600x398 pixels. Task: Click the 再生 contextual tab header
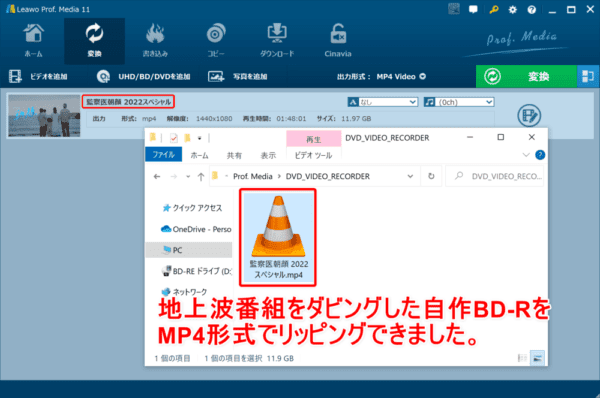point(313,139)
